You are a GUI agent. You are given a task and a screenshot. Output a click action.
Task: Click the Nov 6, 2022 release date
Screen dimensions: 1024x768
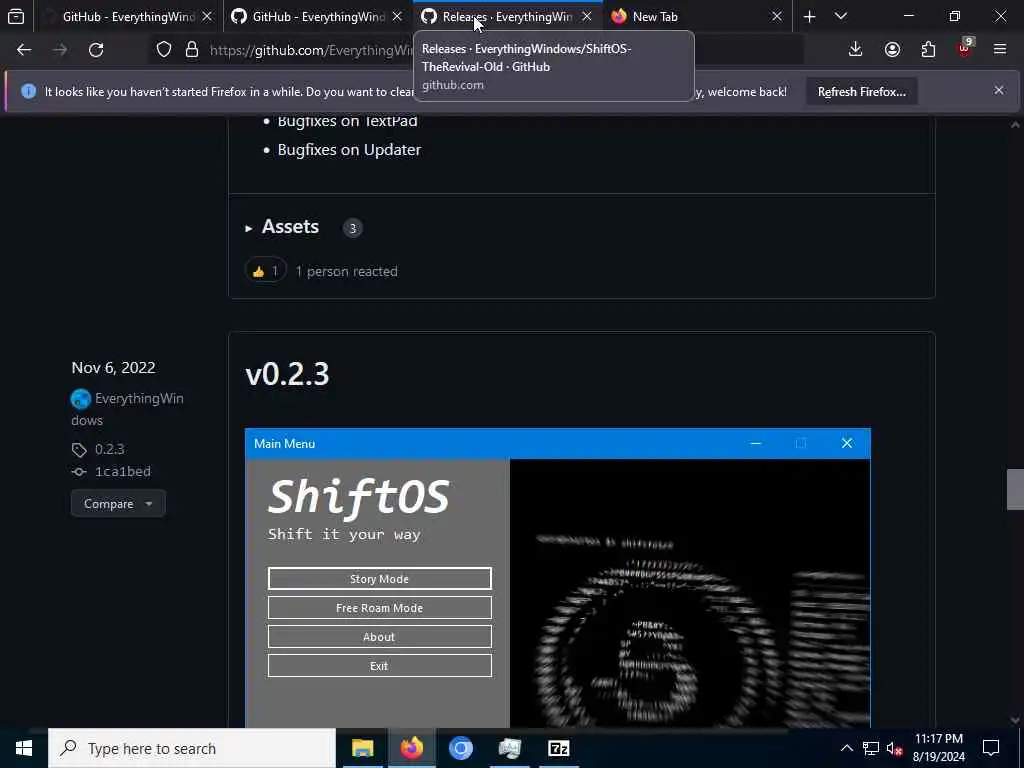113,368
